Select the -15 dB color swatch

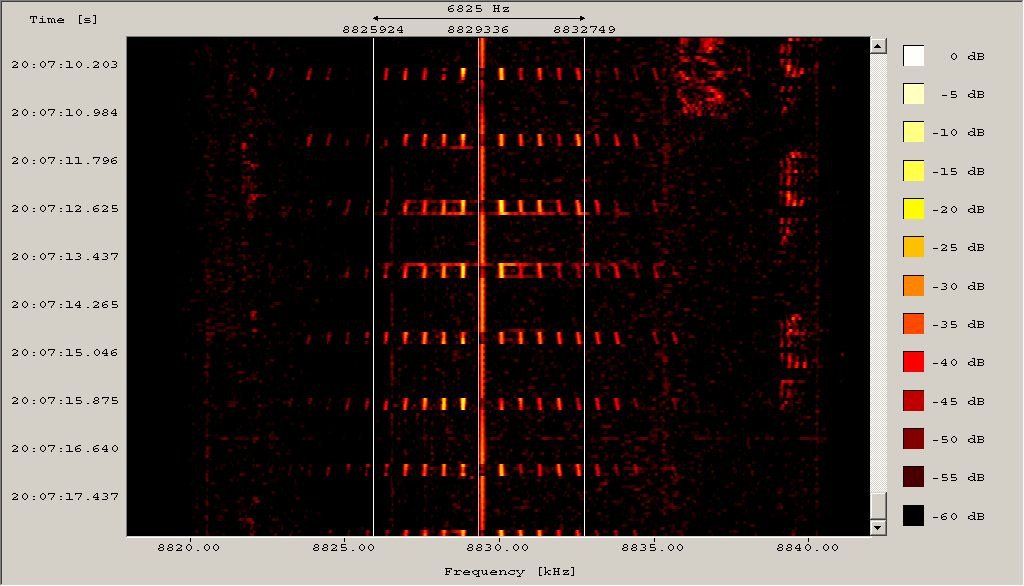click(x=914, y=171)
